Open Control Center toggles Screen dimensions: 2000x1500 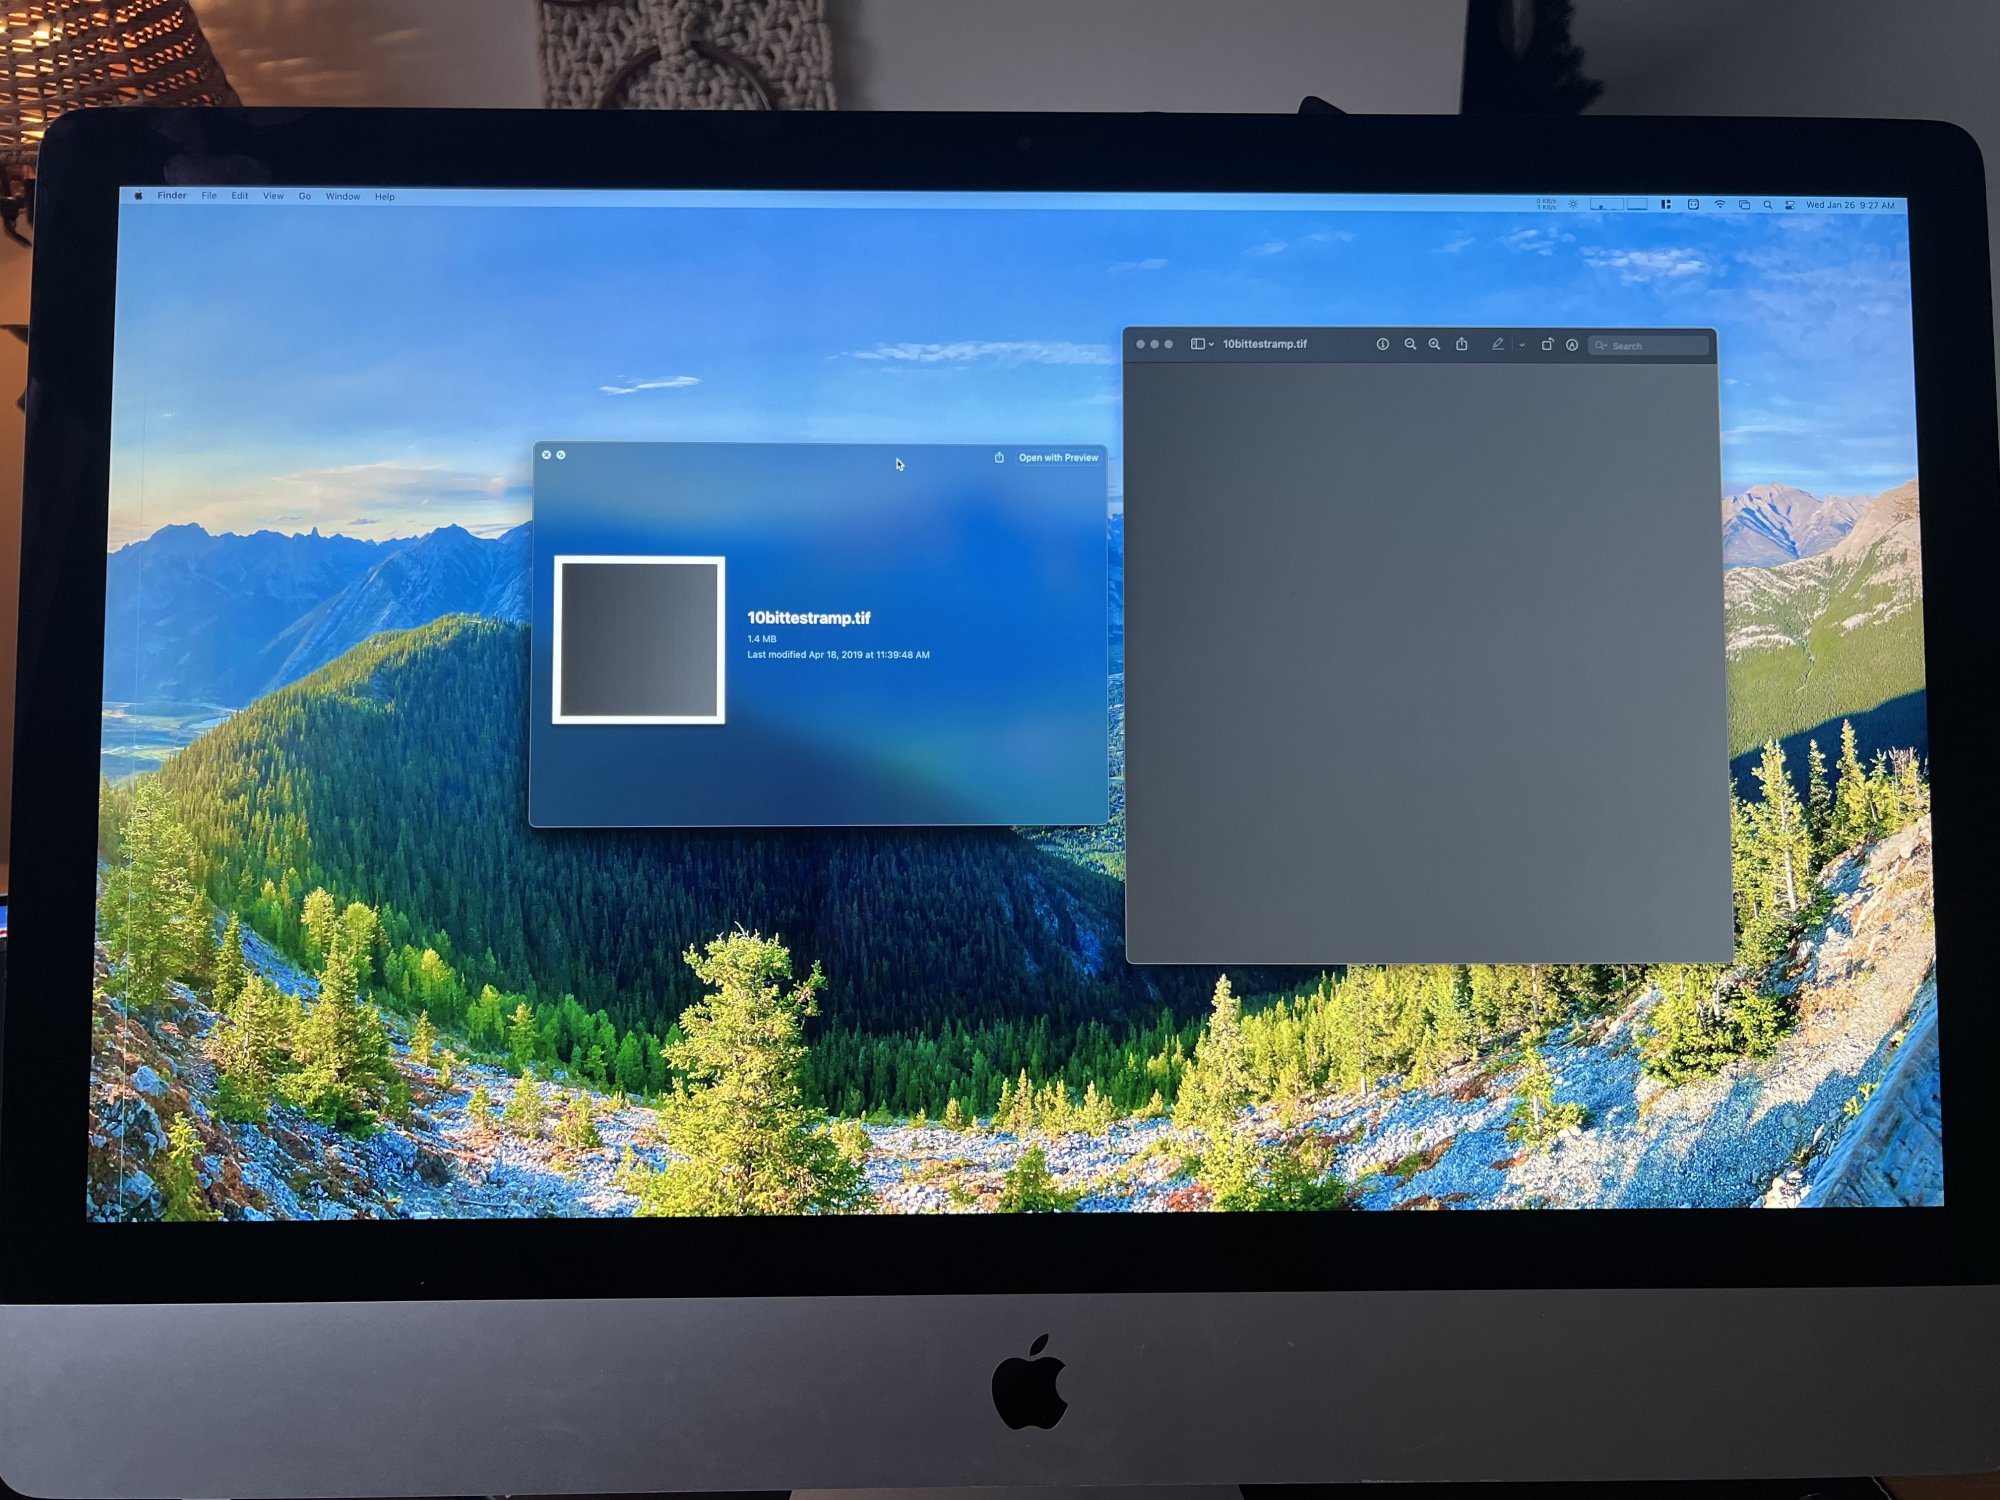pos(1790,205)
